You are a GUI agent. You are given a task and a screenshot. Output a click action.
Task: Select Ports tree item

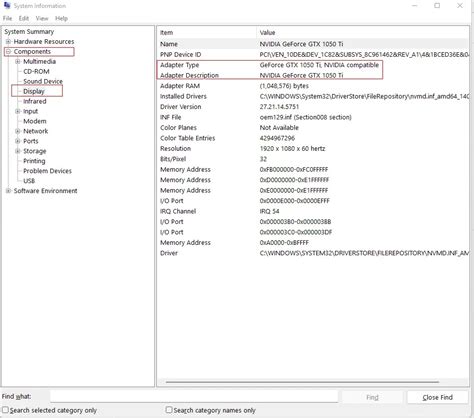[31, 141]
